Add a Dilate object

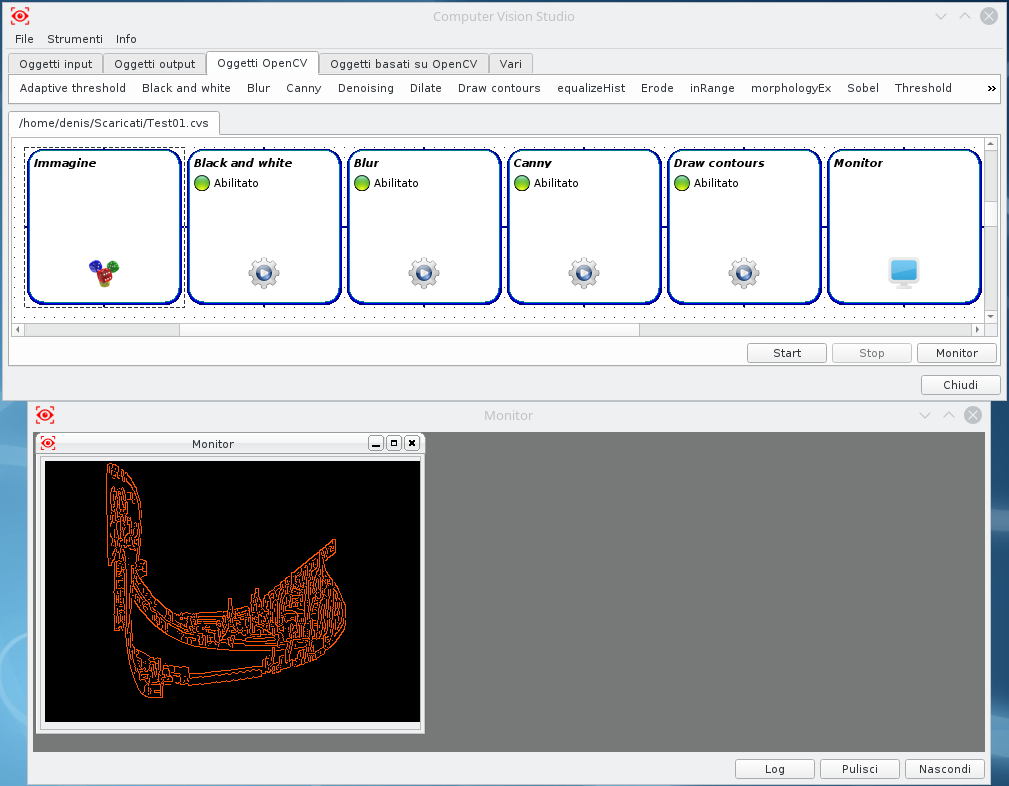click(x=426, y=88)
